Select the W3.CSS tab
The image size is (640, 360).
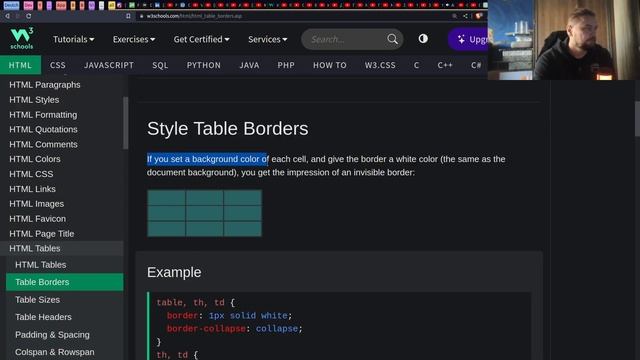[x=380, y=65]
